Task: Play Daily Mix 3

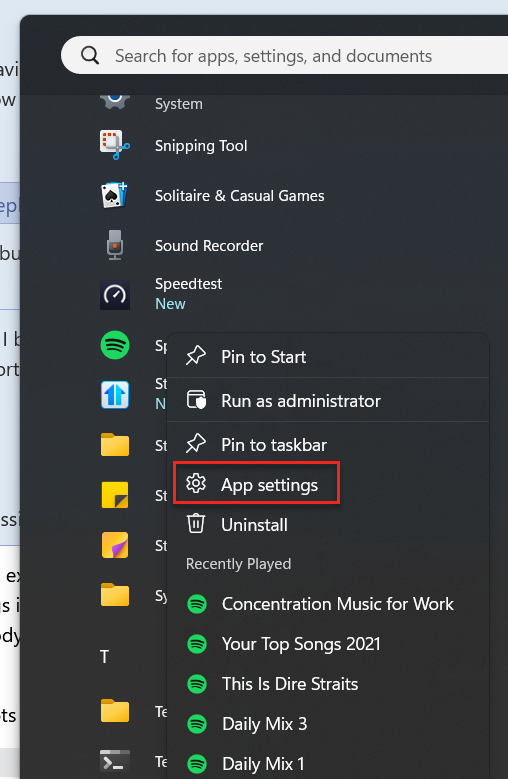Action: coord(328,724)
